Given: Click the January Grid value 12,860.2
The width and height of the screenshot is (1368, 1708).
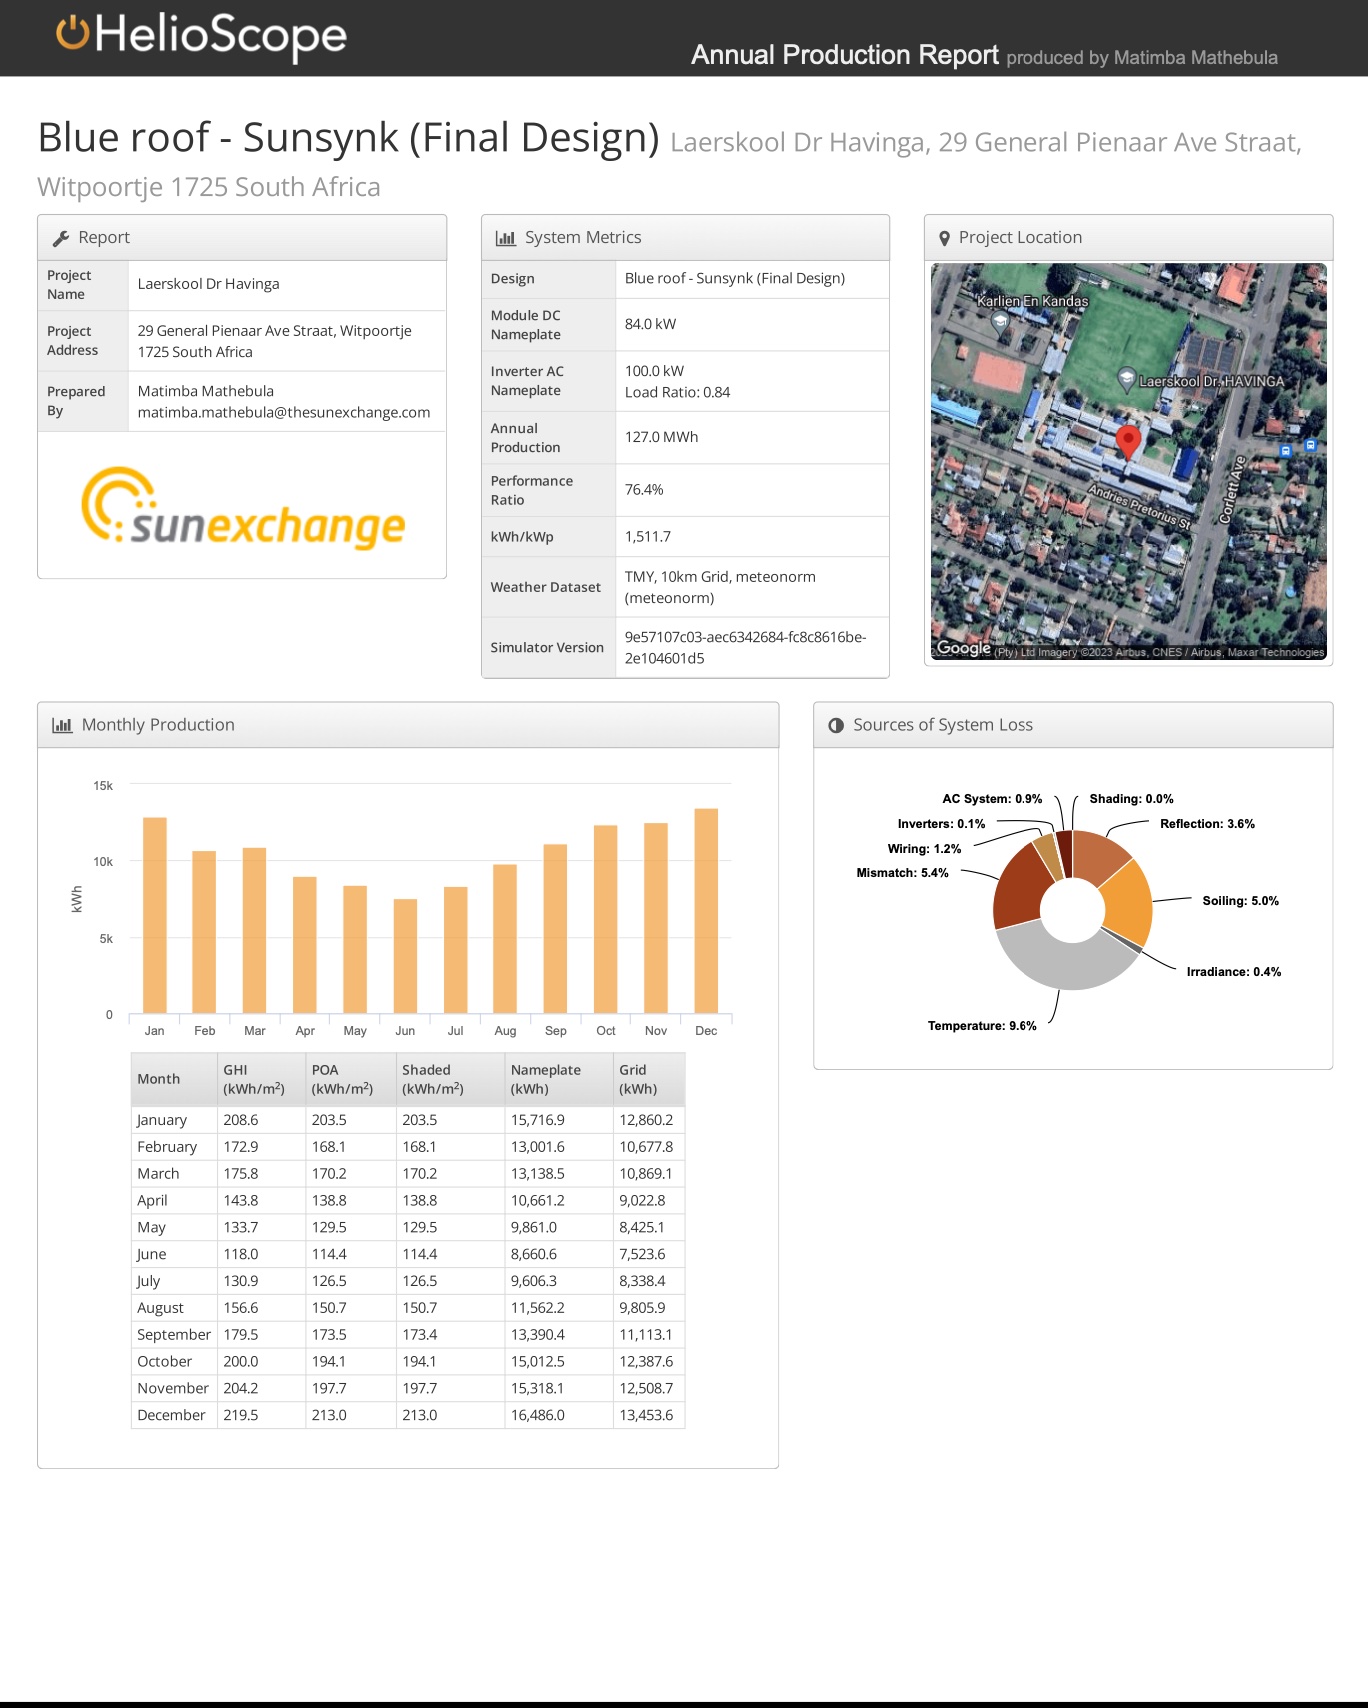Looking at the screenshot, I should (x=646, y=1120).
